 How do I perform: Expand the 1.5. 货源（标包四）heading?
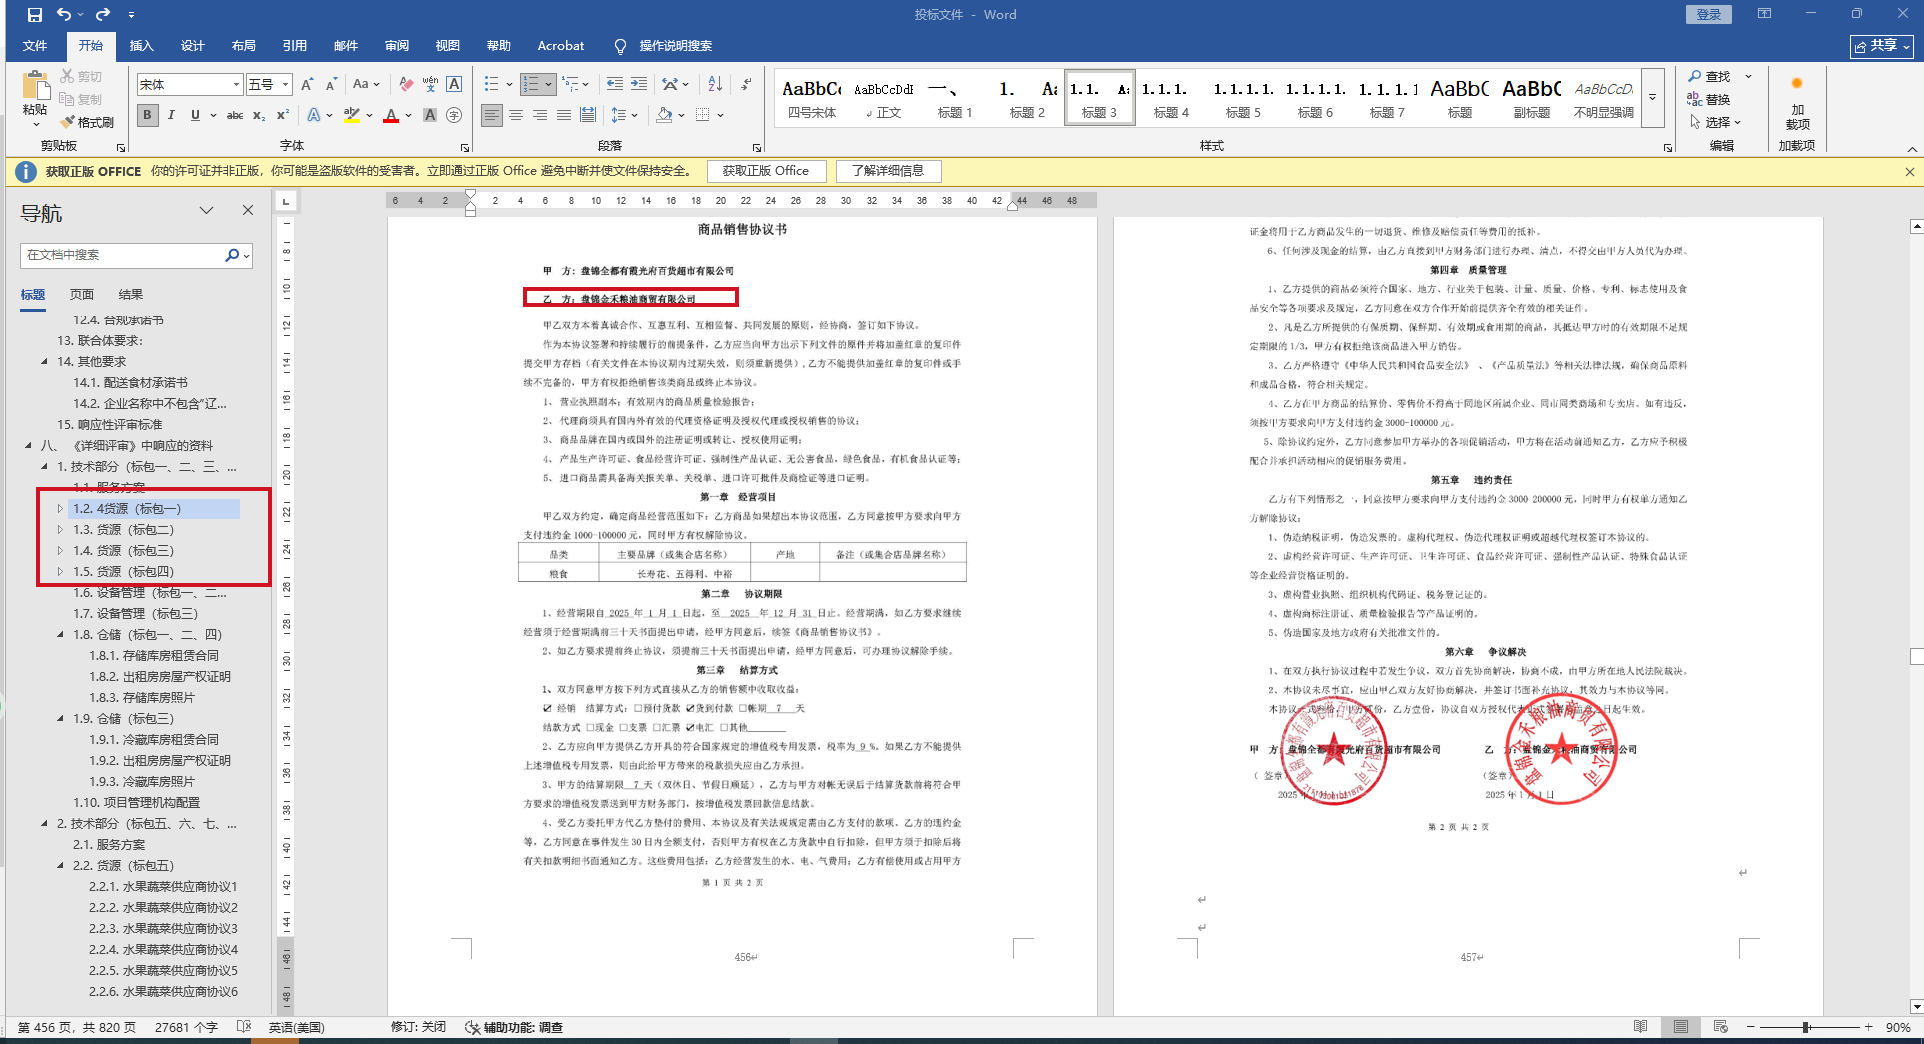(x=60, y=572)
